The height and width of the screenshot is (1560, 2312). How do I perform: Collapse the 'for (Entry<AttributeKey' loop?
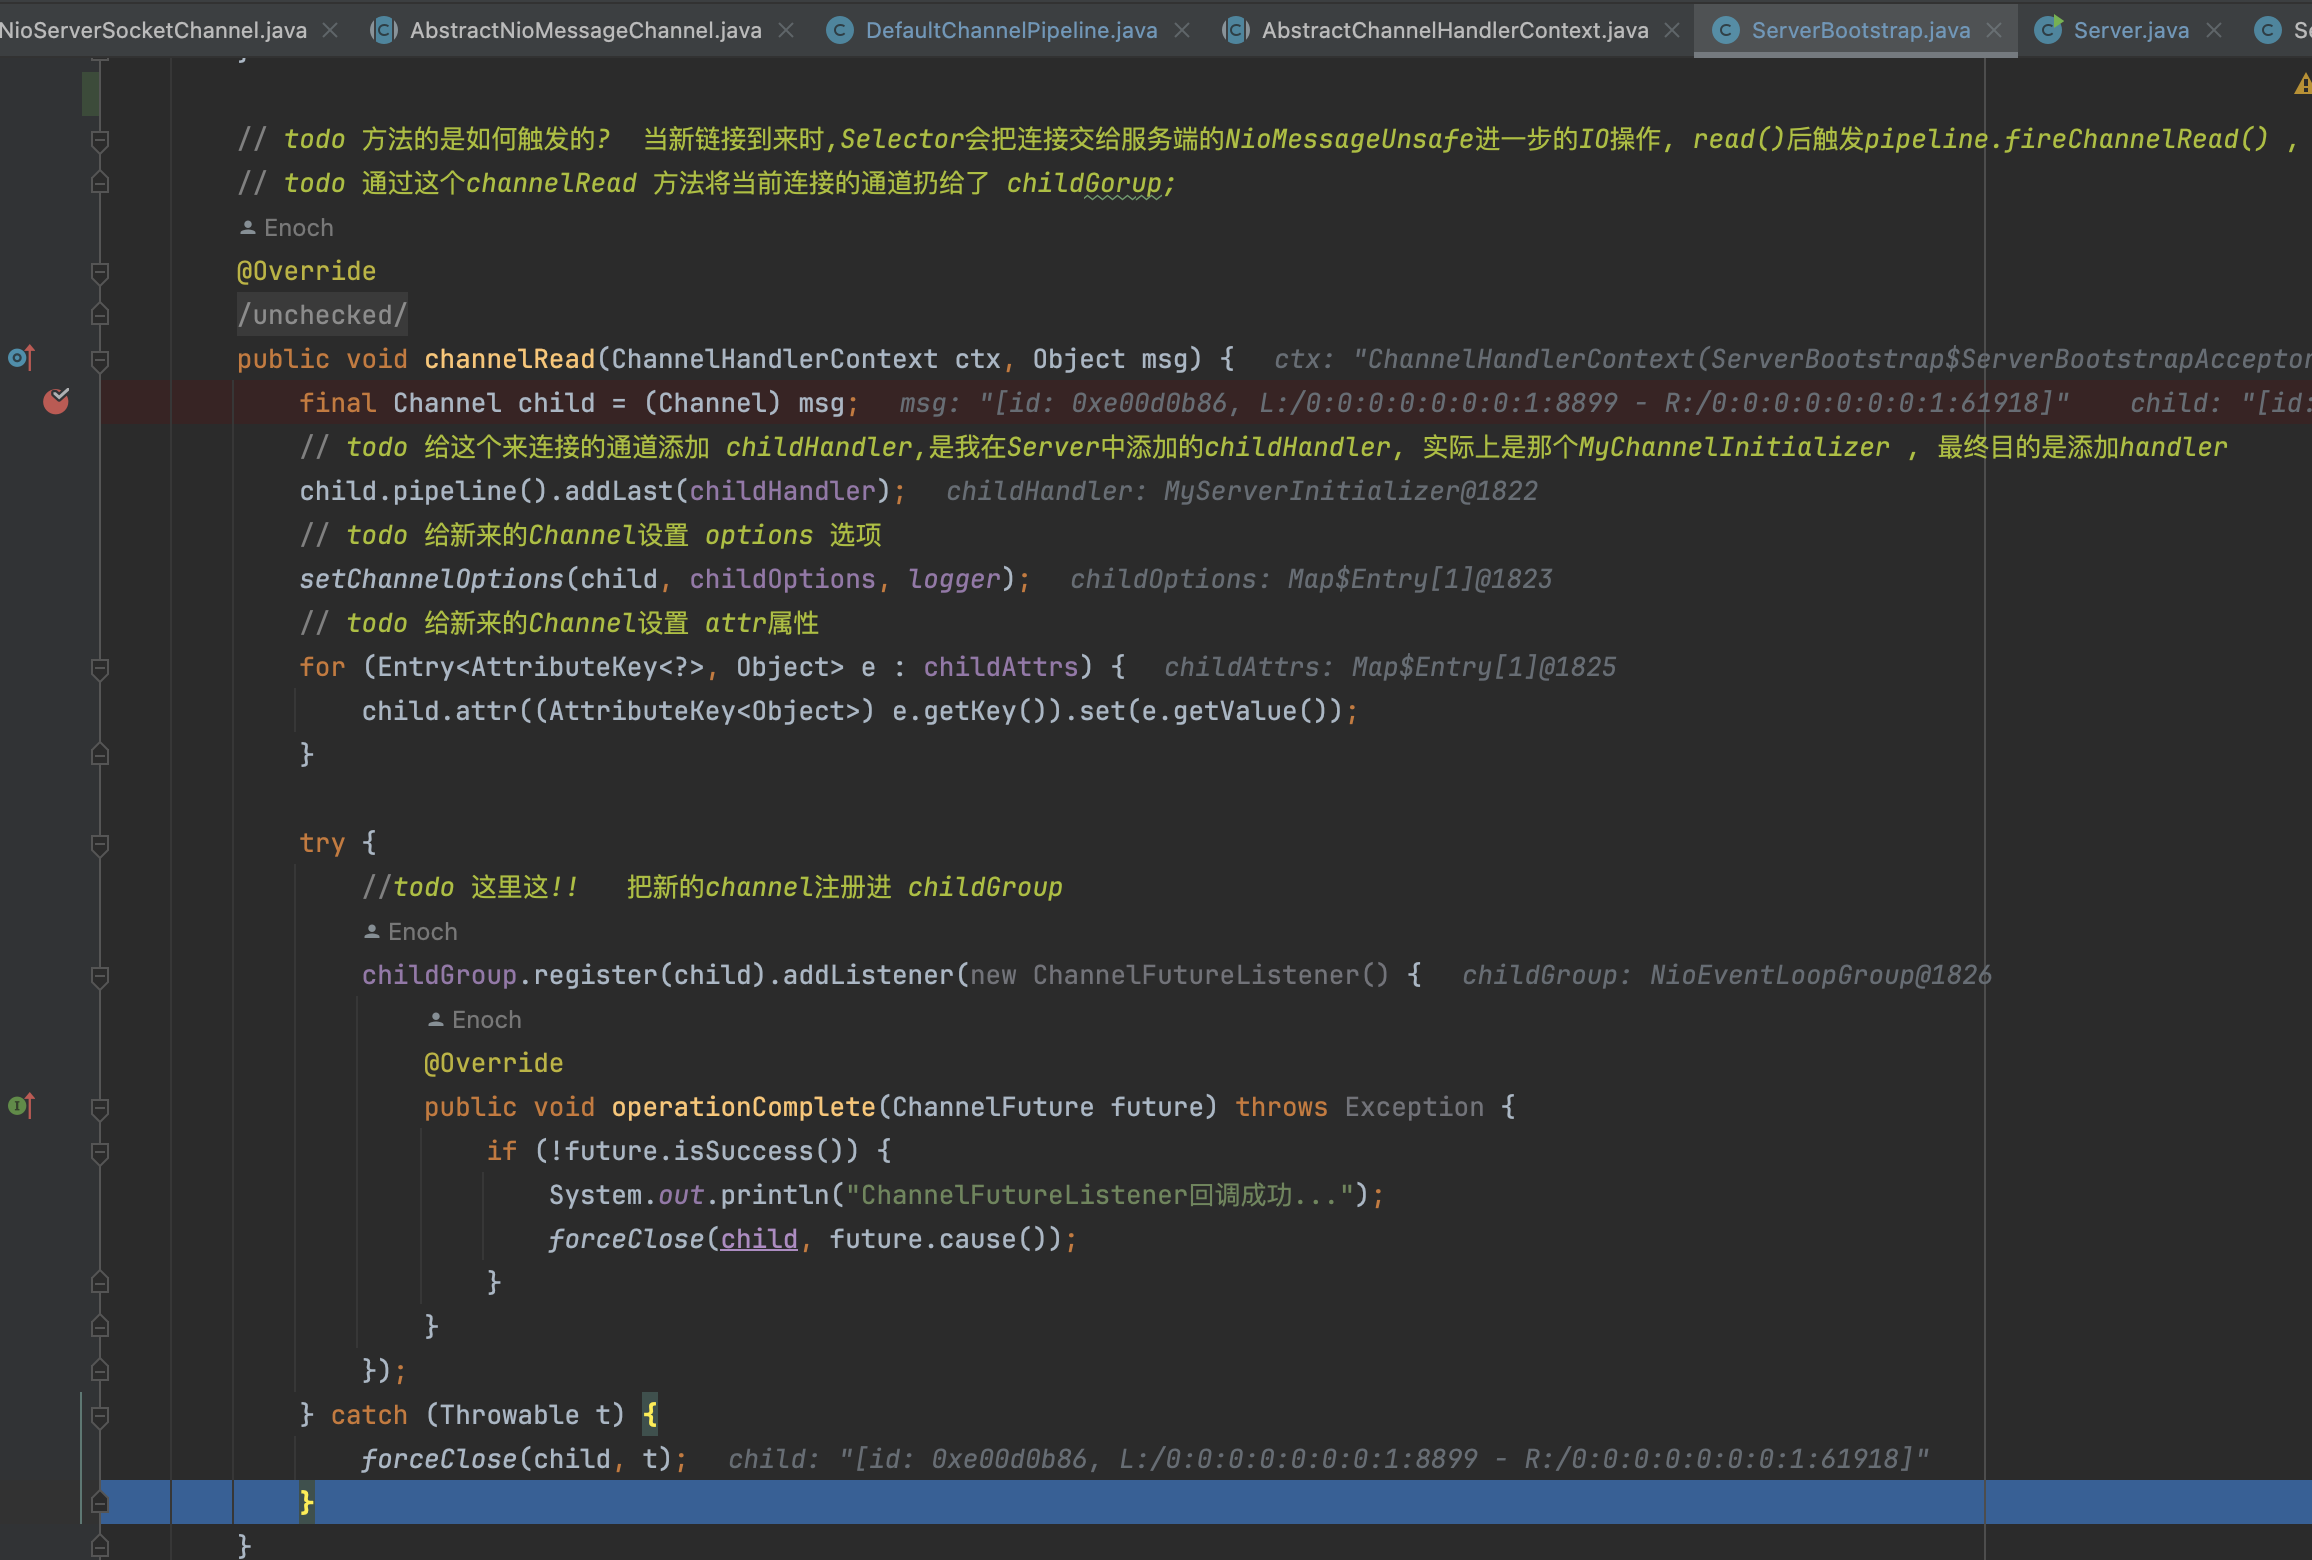point(100,668)
